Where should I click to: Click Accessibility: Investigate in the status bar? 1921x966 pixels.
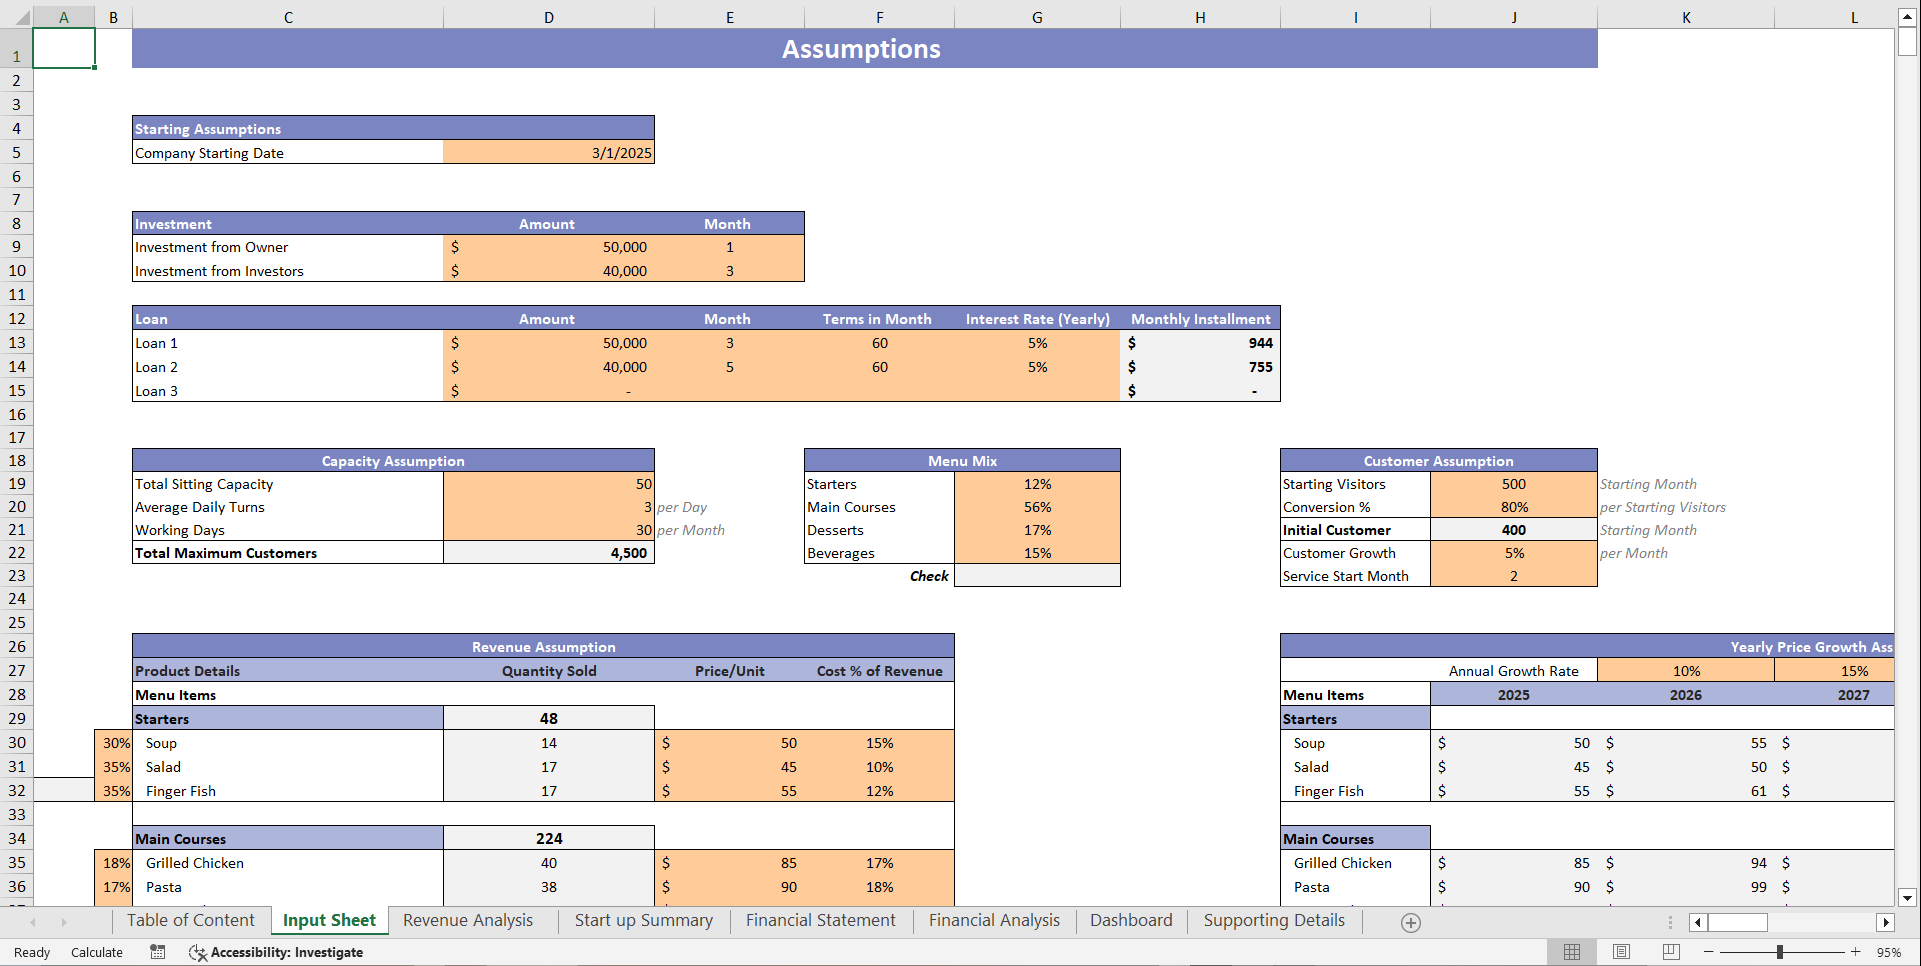pos(288,952)
